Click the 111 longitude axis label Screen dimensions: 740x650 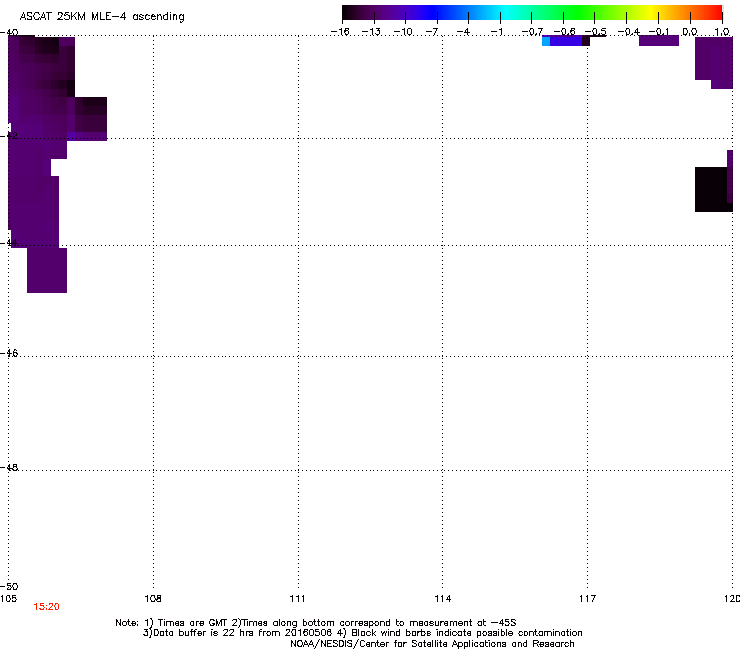coord(297,599)
